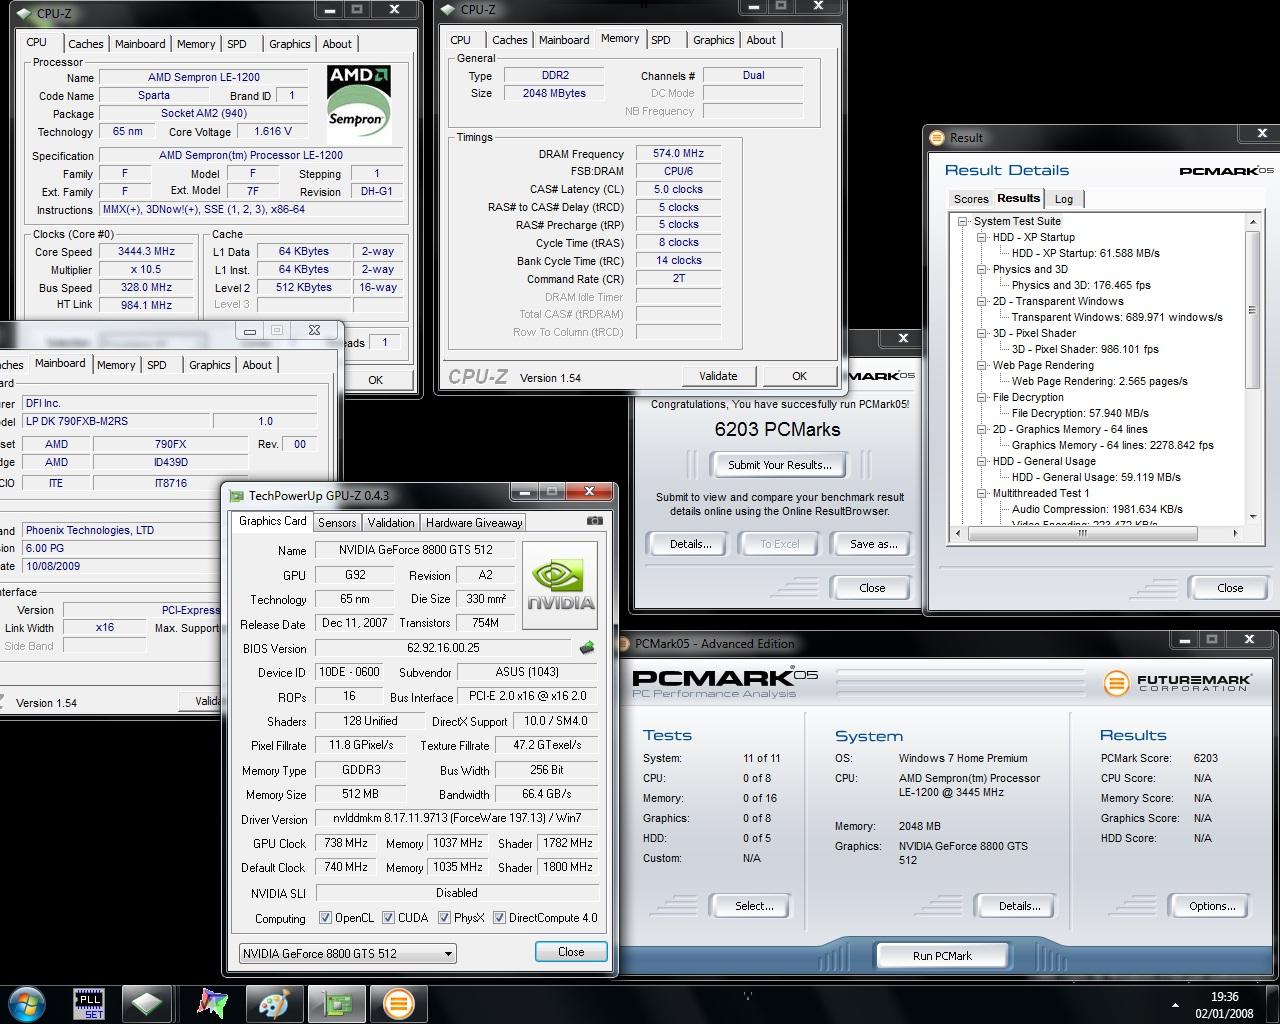Toggle the CUDA checkbox

point(388,917)
